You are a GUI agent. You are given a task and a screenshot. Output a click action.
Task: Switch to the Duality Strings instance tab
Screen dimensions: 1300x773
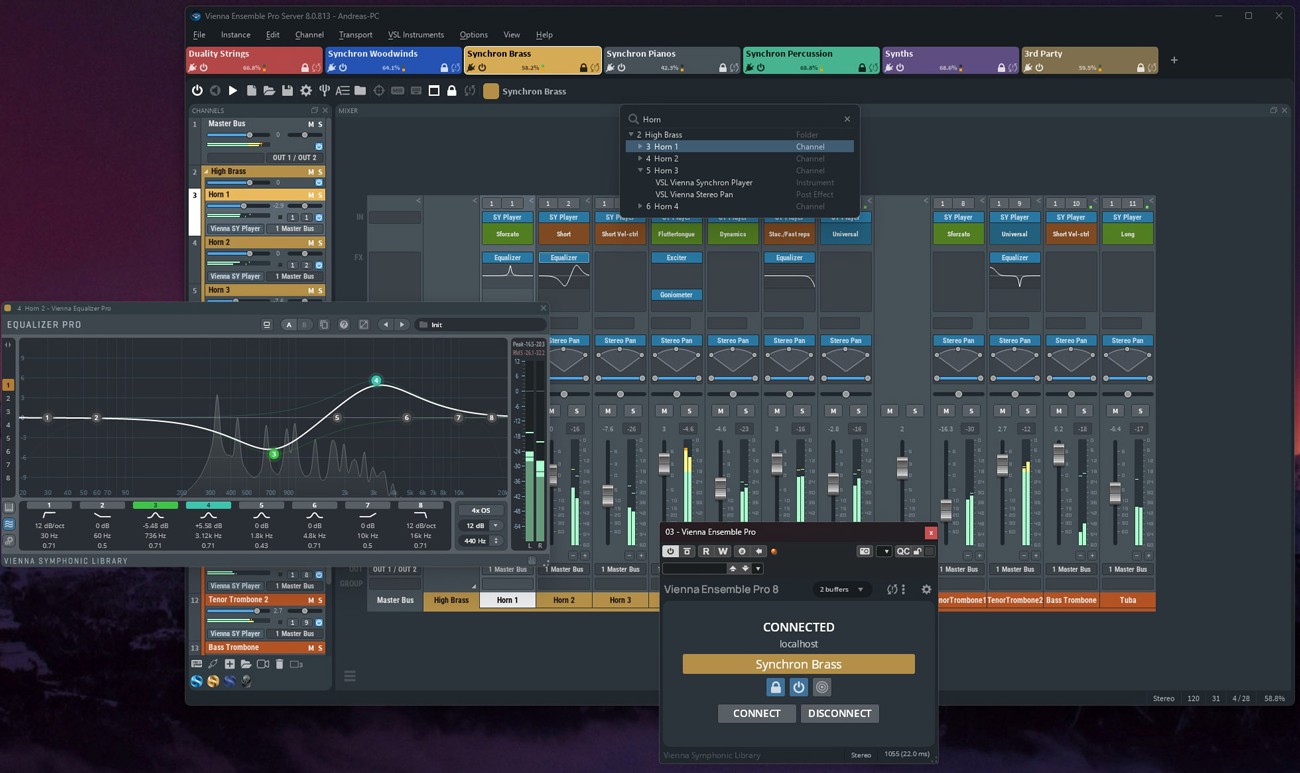pos(254,60)
